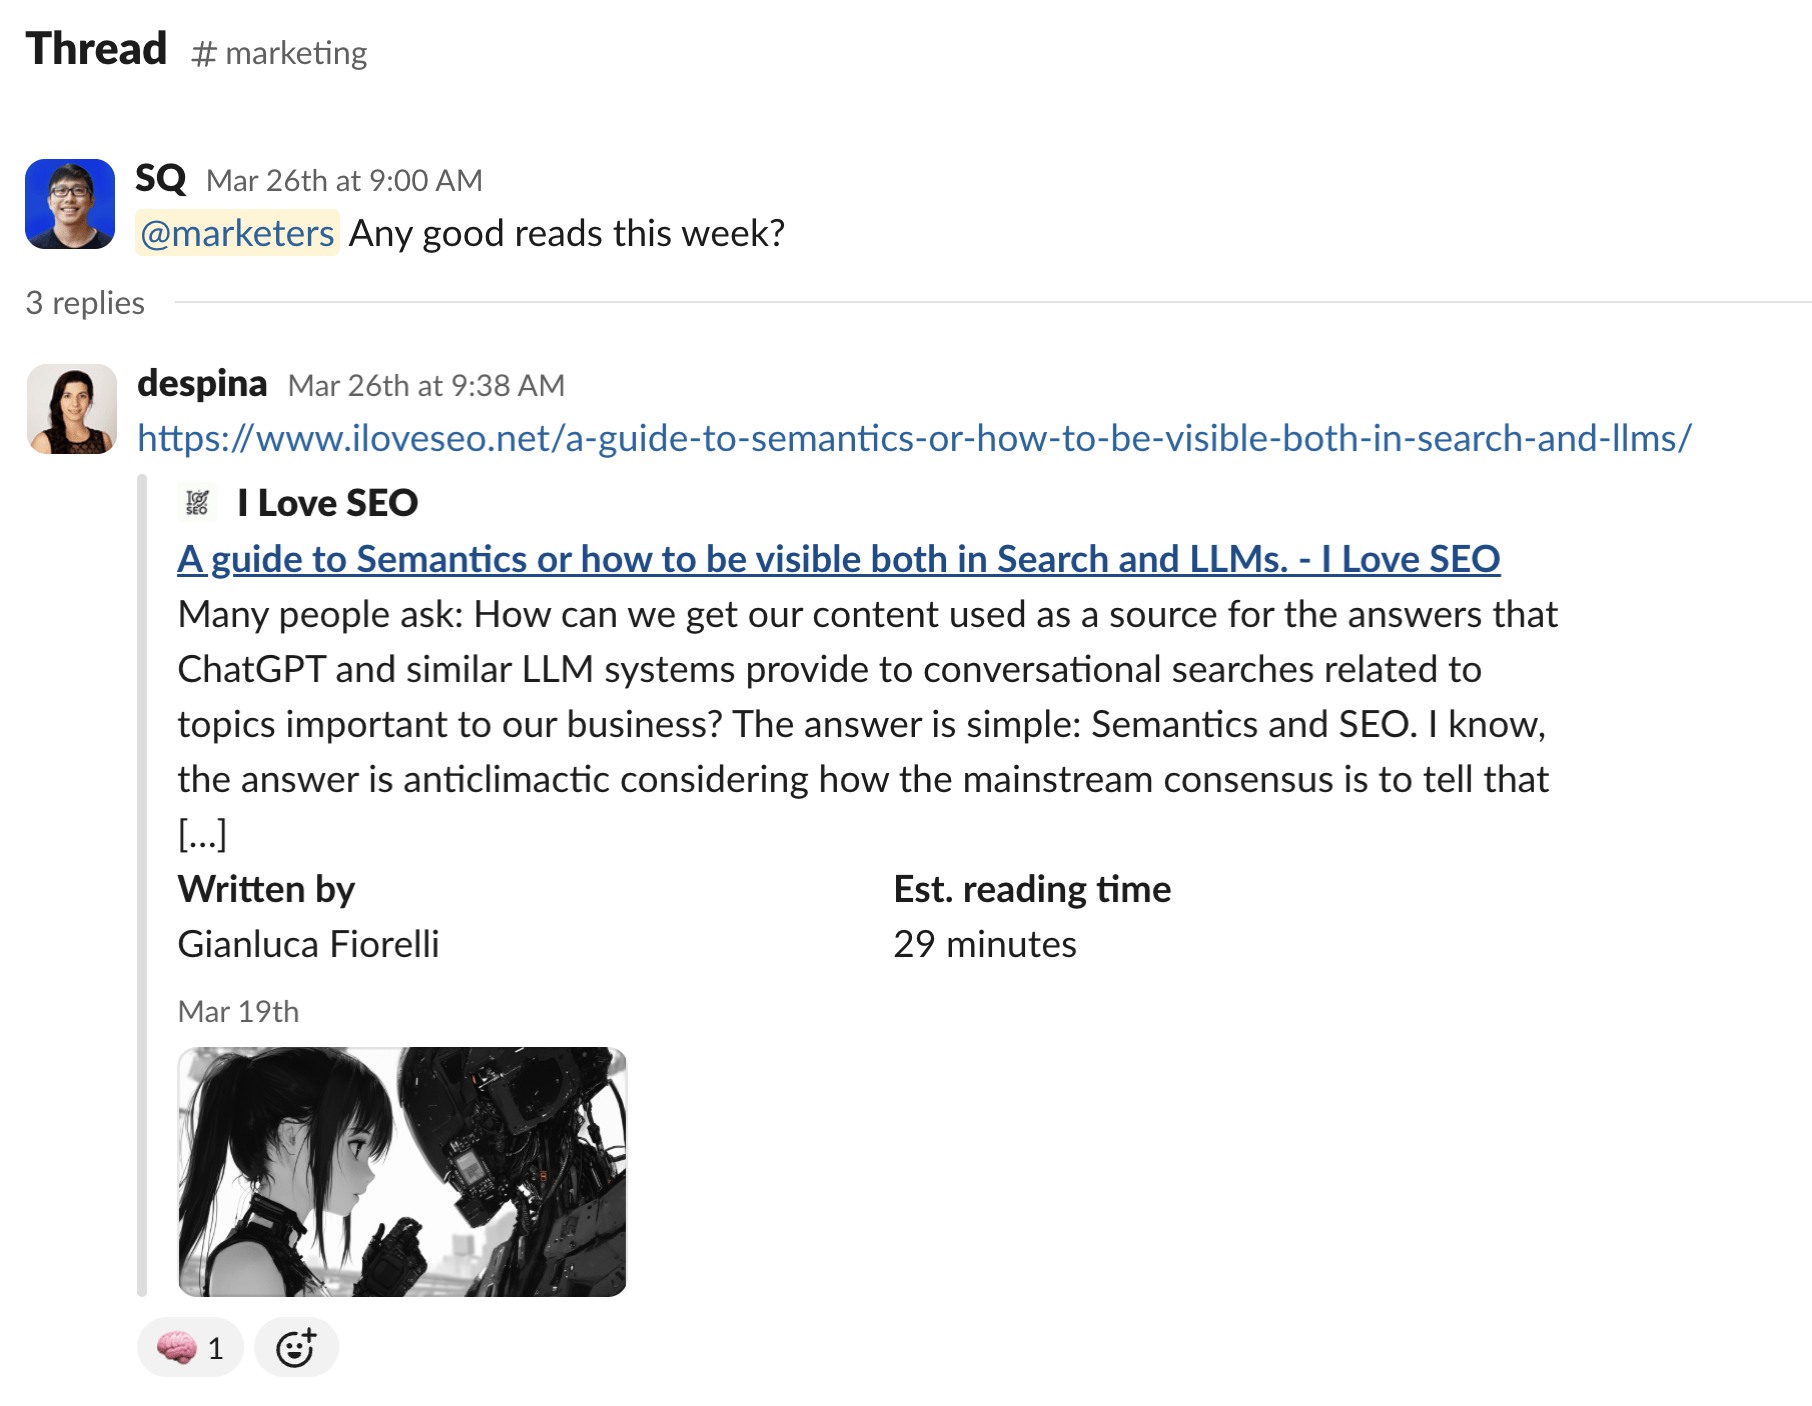
Task: Open the iloveseo.net URL link
Action: point(915,437)
